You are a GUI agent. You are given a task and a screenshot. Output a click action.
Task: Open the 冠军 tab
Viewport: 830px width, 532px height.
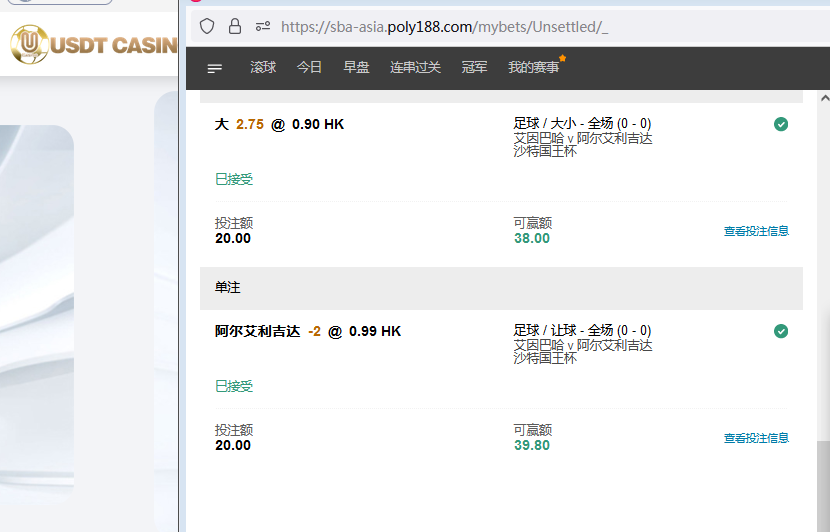click(x=474, y=68)
